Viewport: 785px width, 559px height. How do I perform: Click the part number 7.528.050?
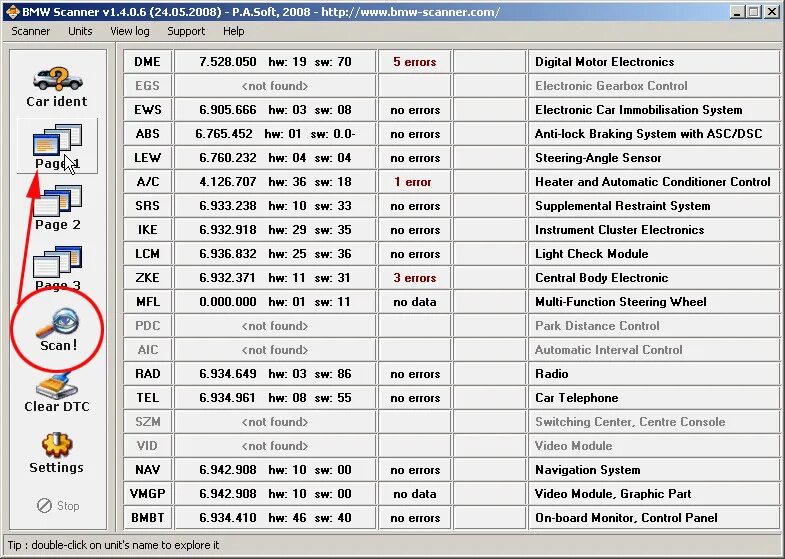[x=228, y=62]
